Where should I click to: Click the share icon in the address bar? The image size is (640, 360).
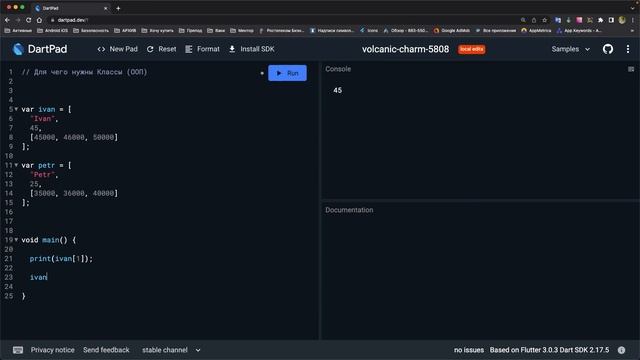coord(534,20)
